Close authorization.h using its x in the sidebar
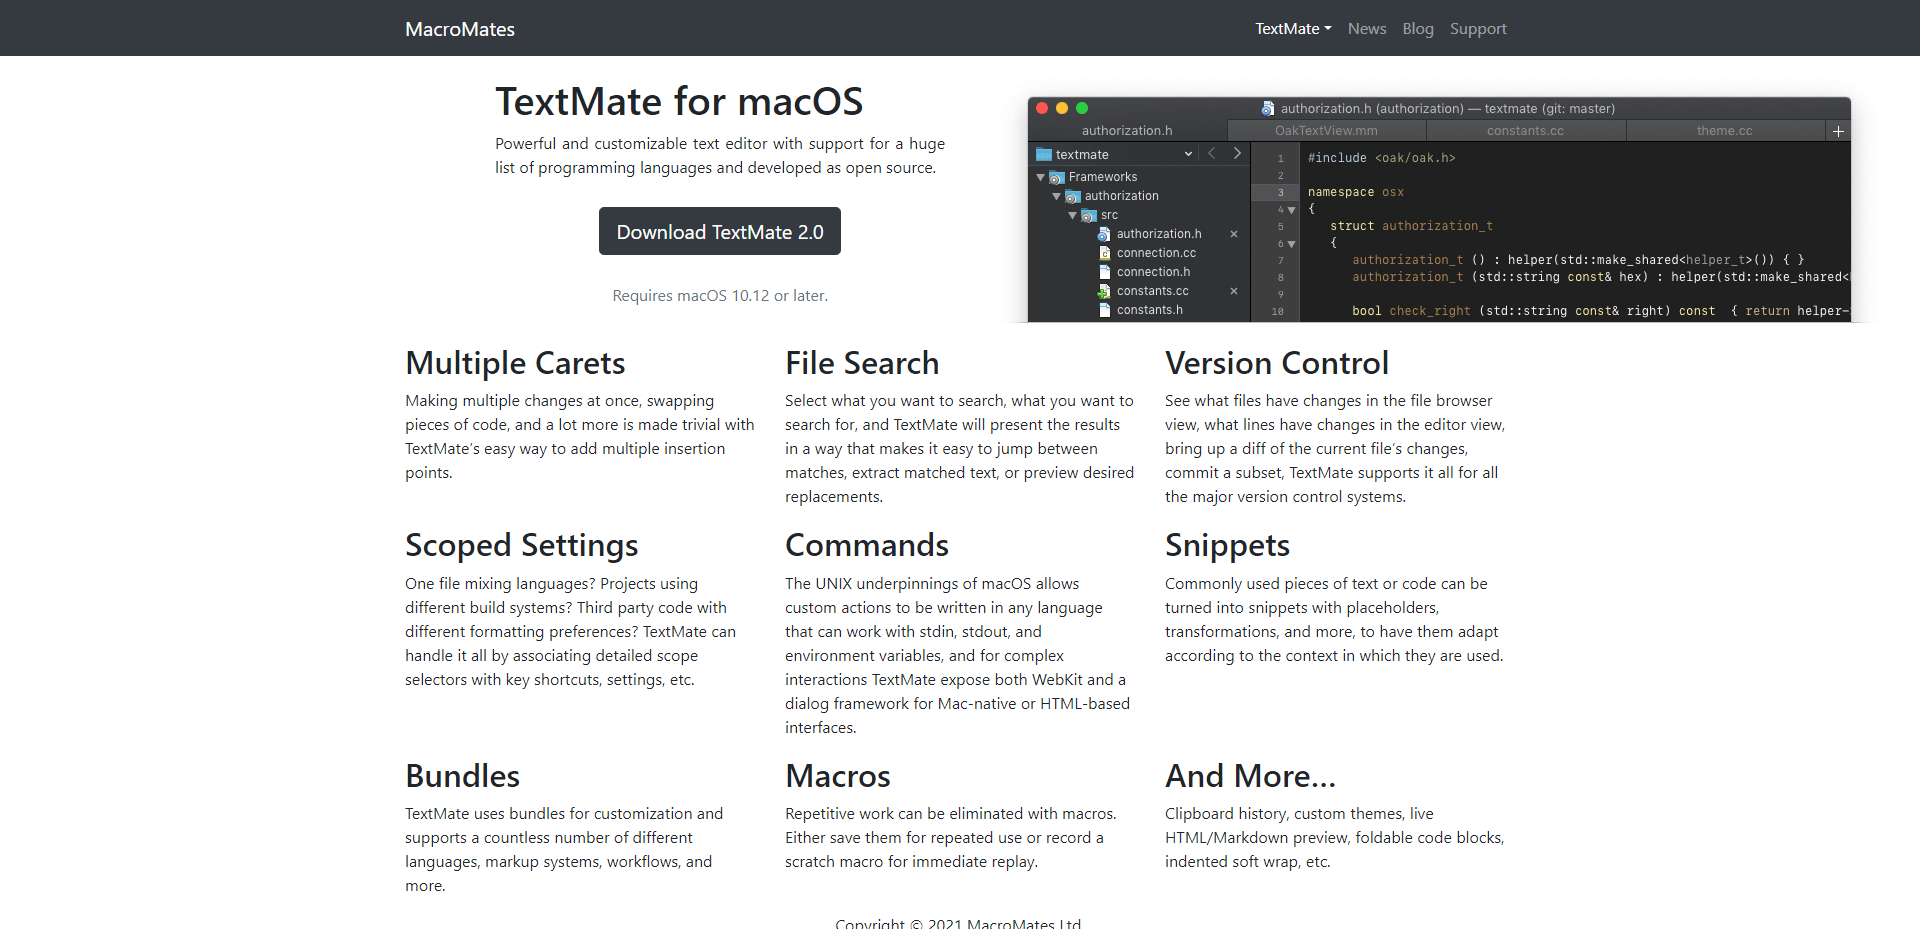 1234,234
